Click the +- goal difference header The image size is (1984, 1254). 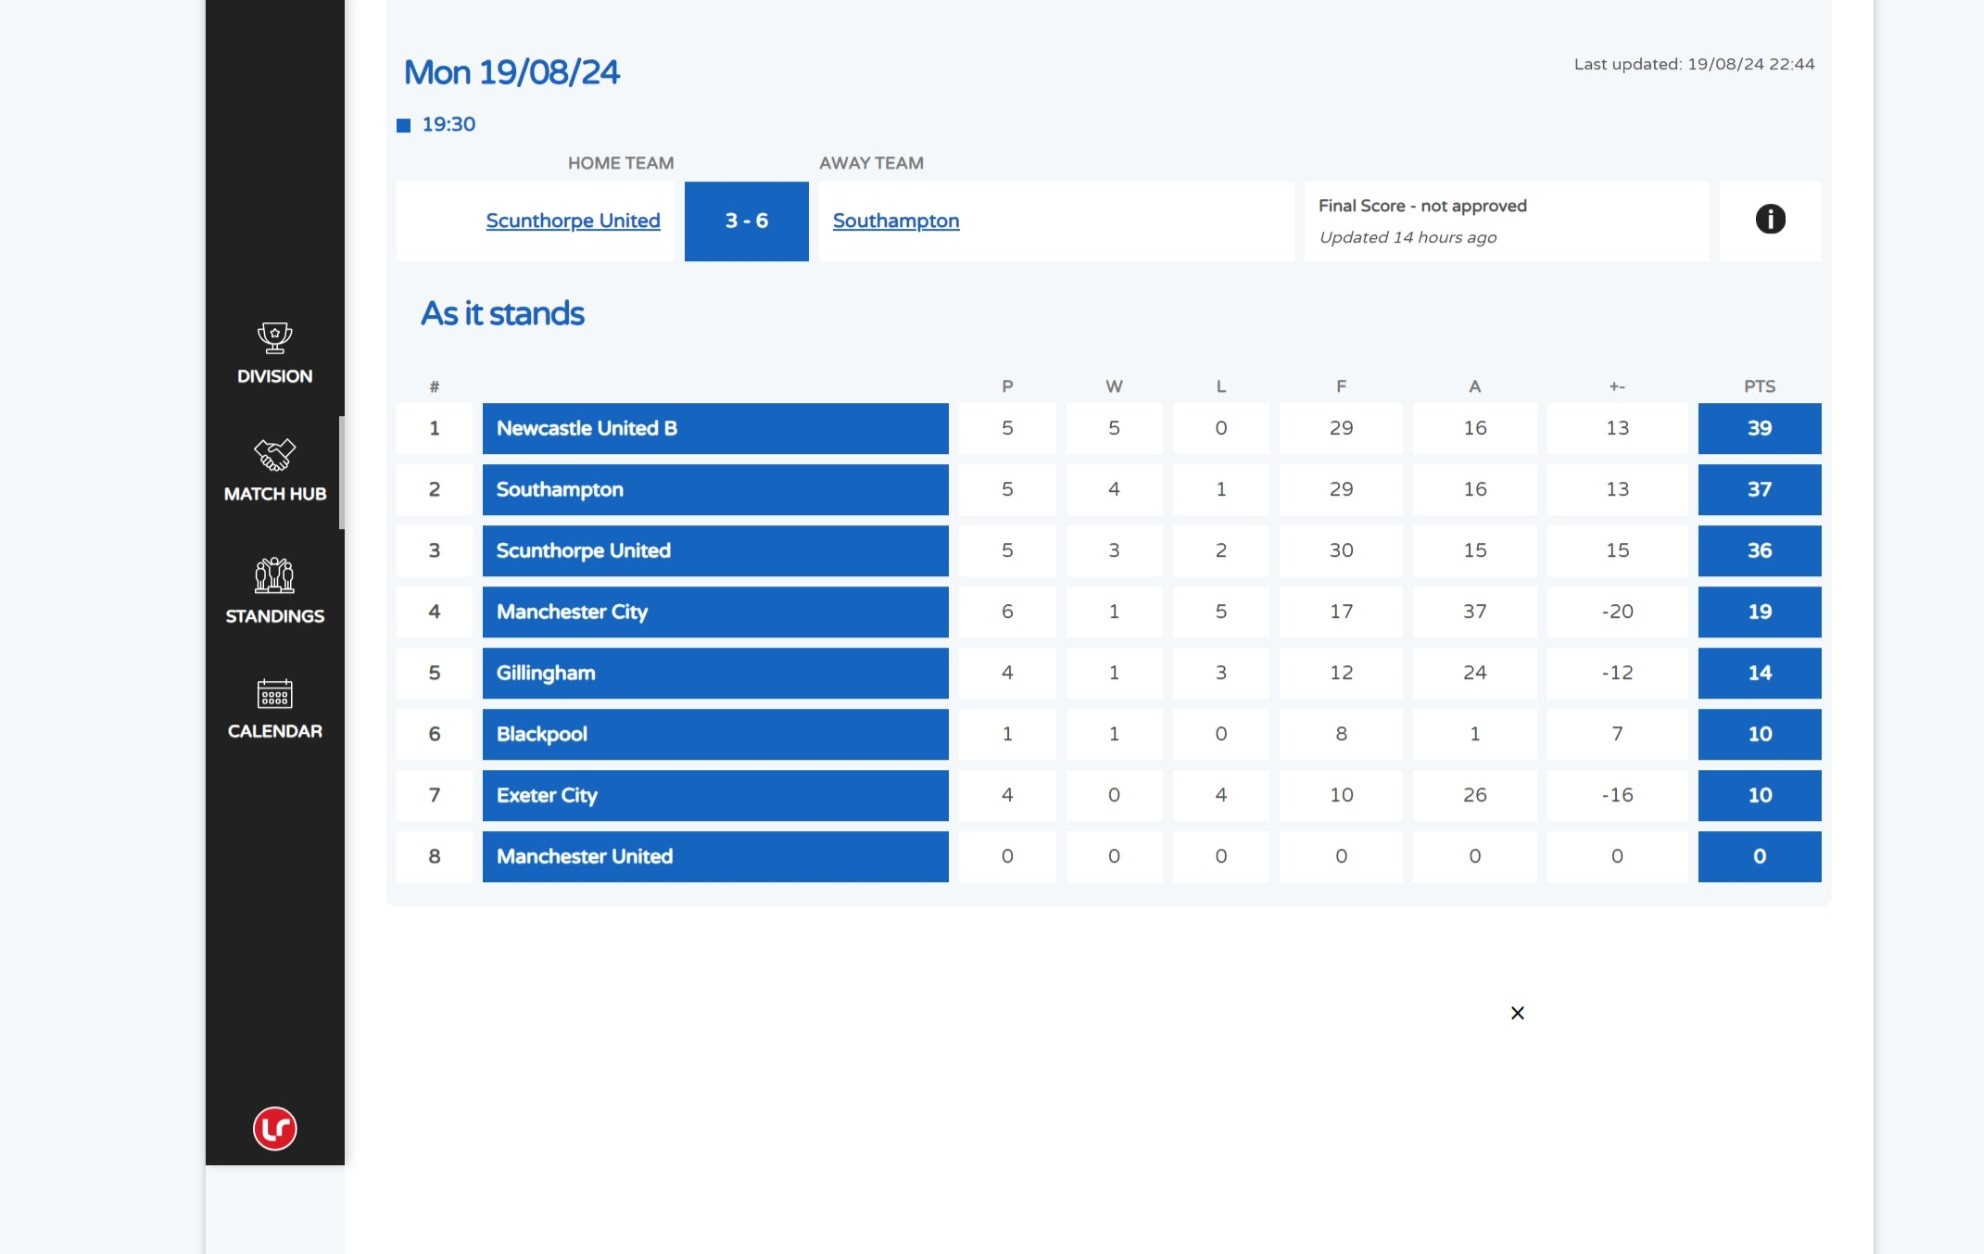1617,386
